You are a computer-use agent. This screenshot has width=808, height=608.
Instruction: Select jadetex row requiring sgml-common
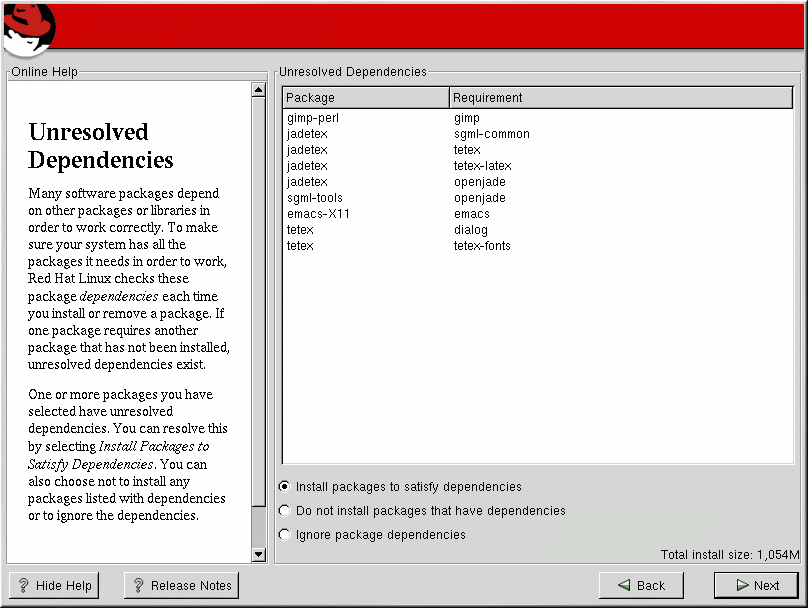coord(538,134)
